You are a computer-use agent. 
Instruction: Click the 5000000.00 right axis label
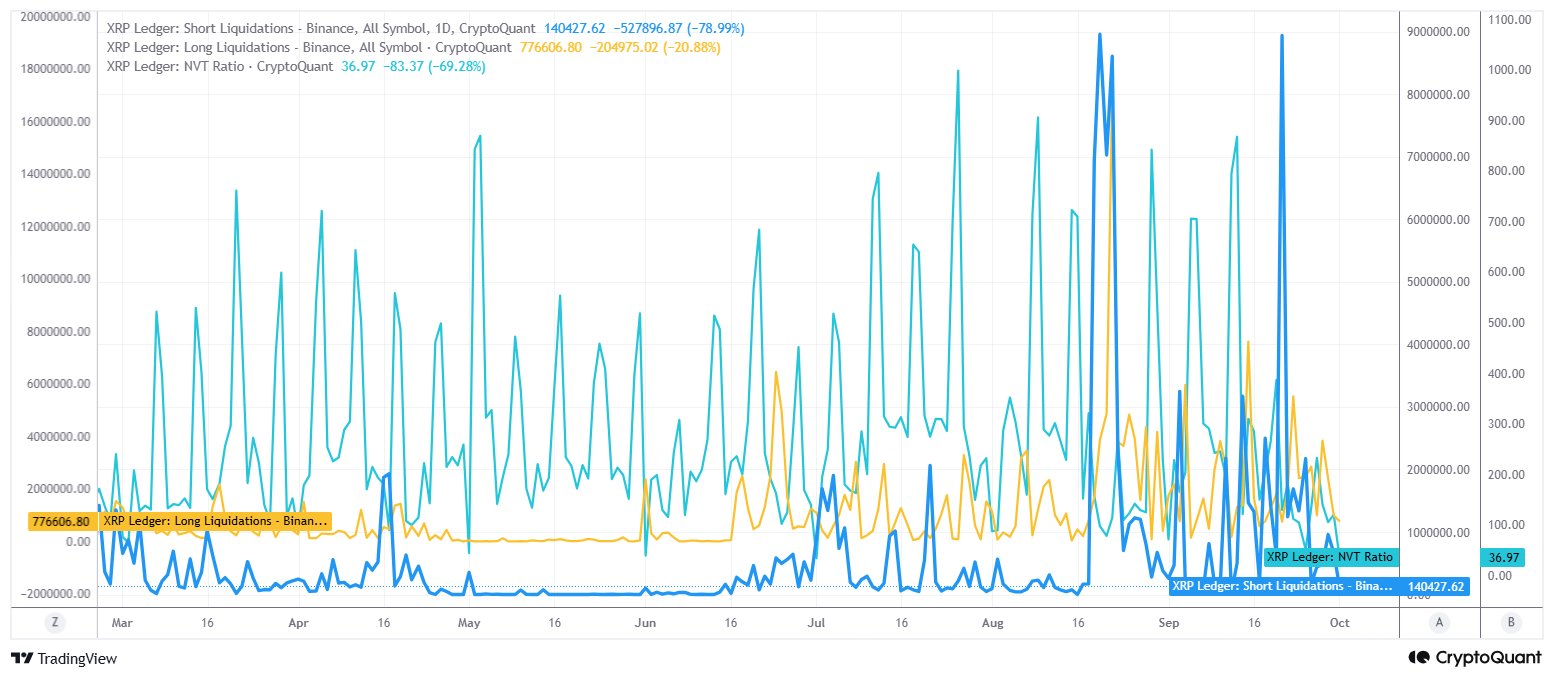coord(1436,282)
